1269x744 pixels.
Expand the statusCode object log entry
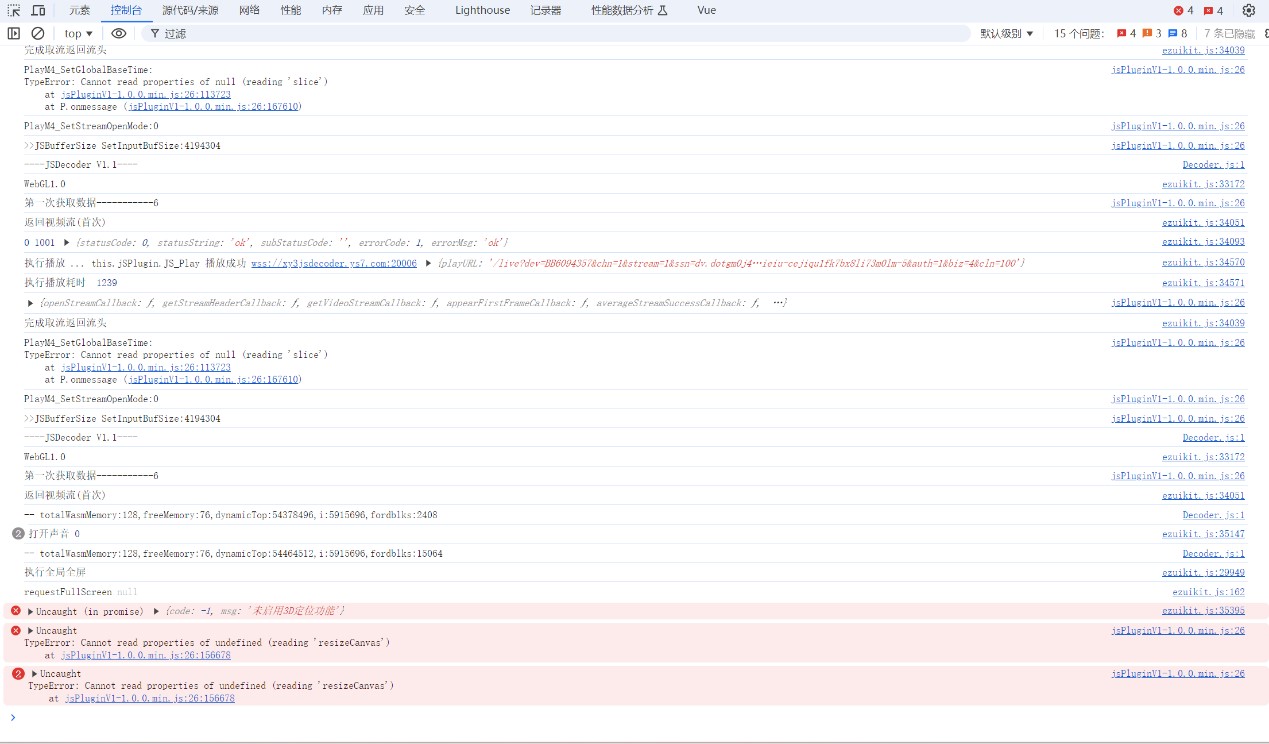(x=67, y=243)
